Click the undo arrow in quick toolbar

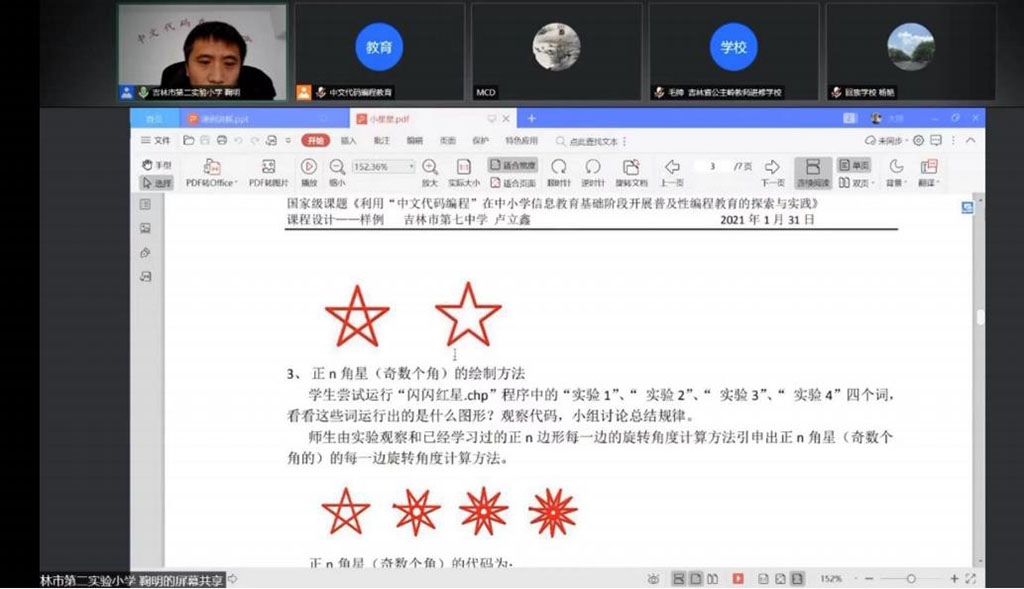click(238, 140)
